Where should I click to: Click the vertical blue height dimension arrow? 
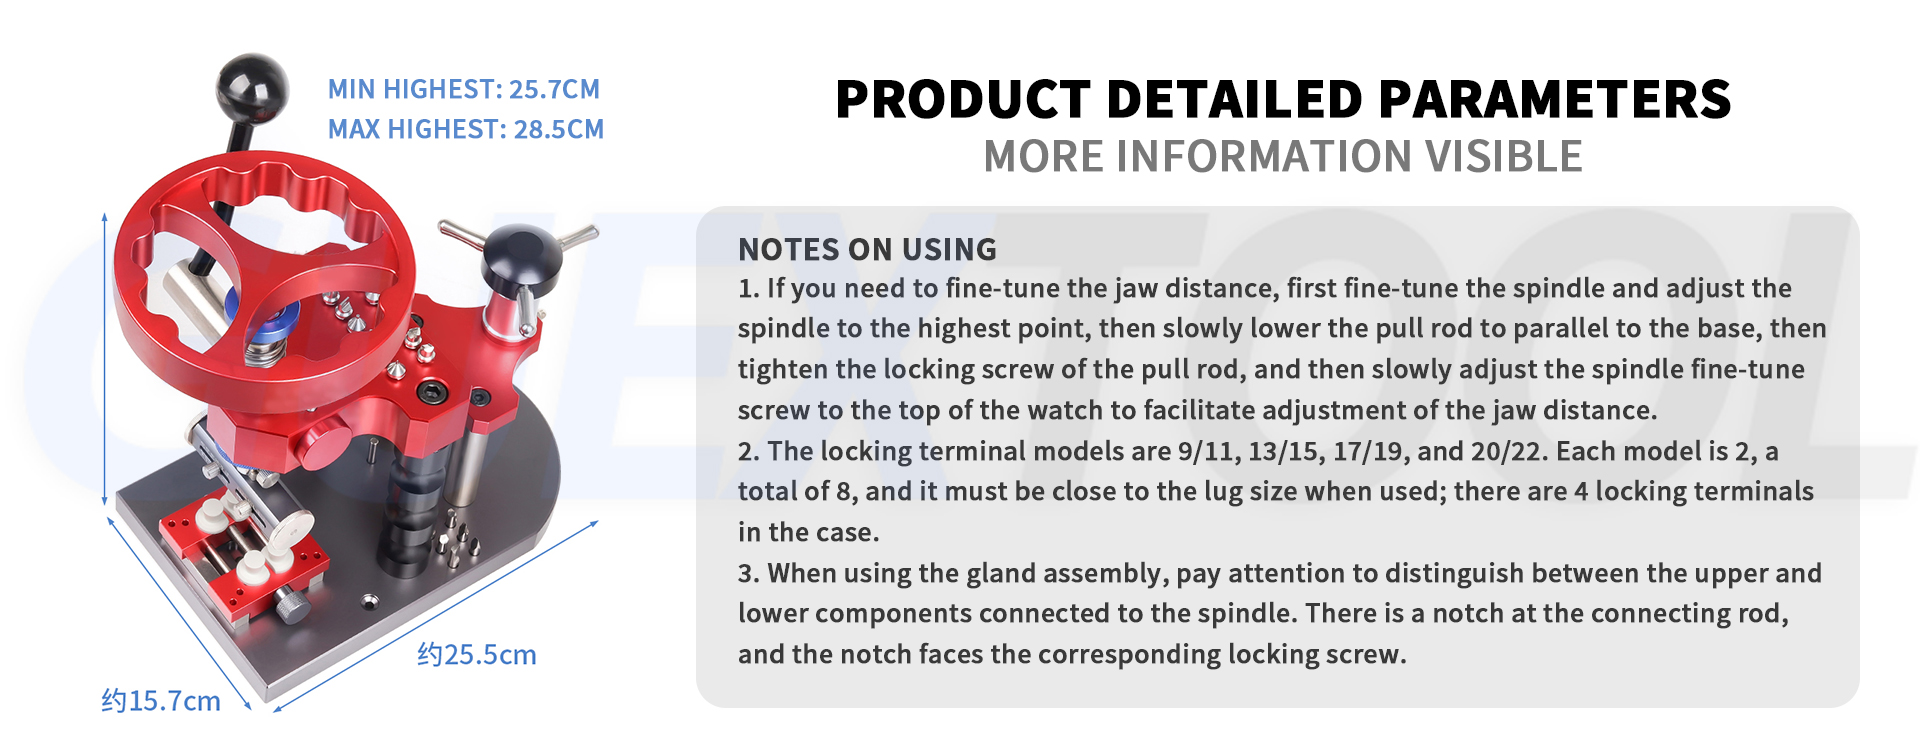click(105, 360)
